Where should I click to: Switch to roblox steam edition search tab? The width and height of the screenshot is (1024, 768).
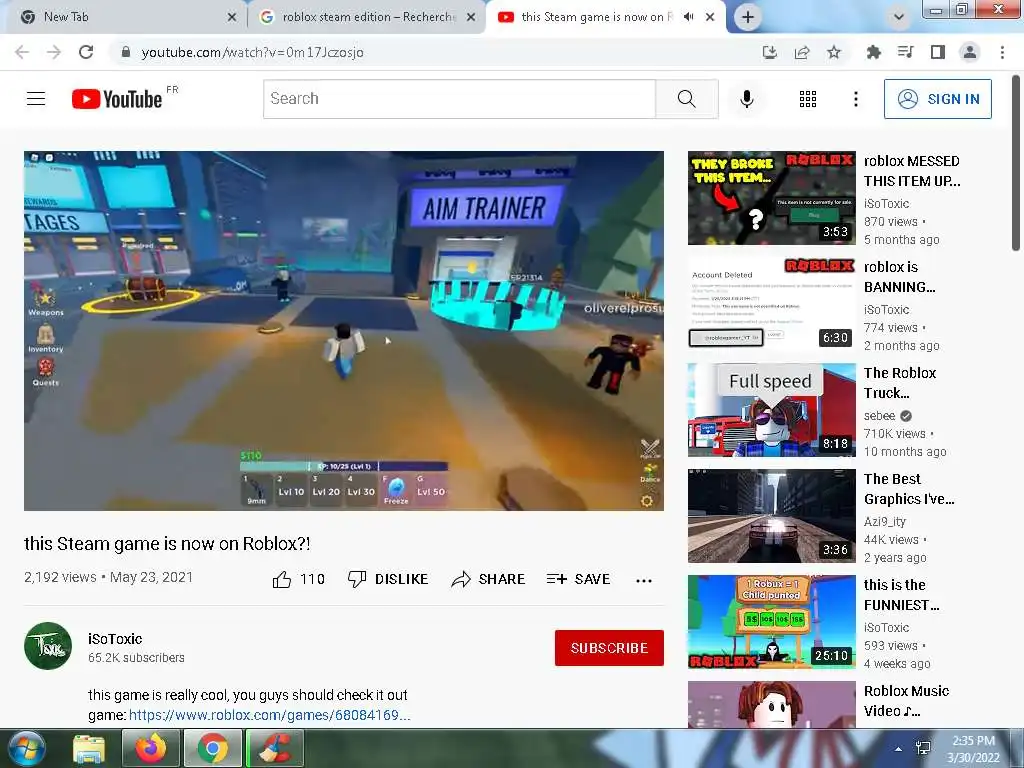pyautogui.click(x=368, y=17)
